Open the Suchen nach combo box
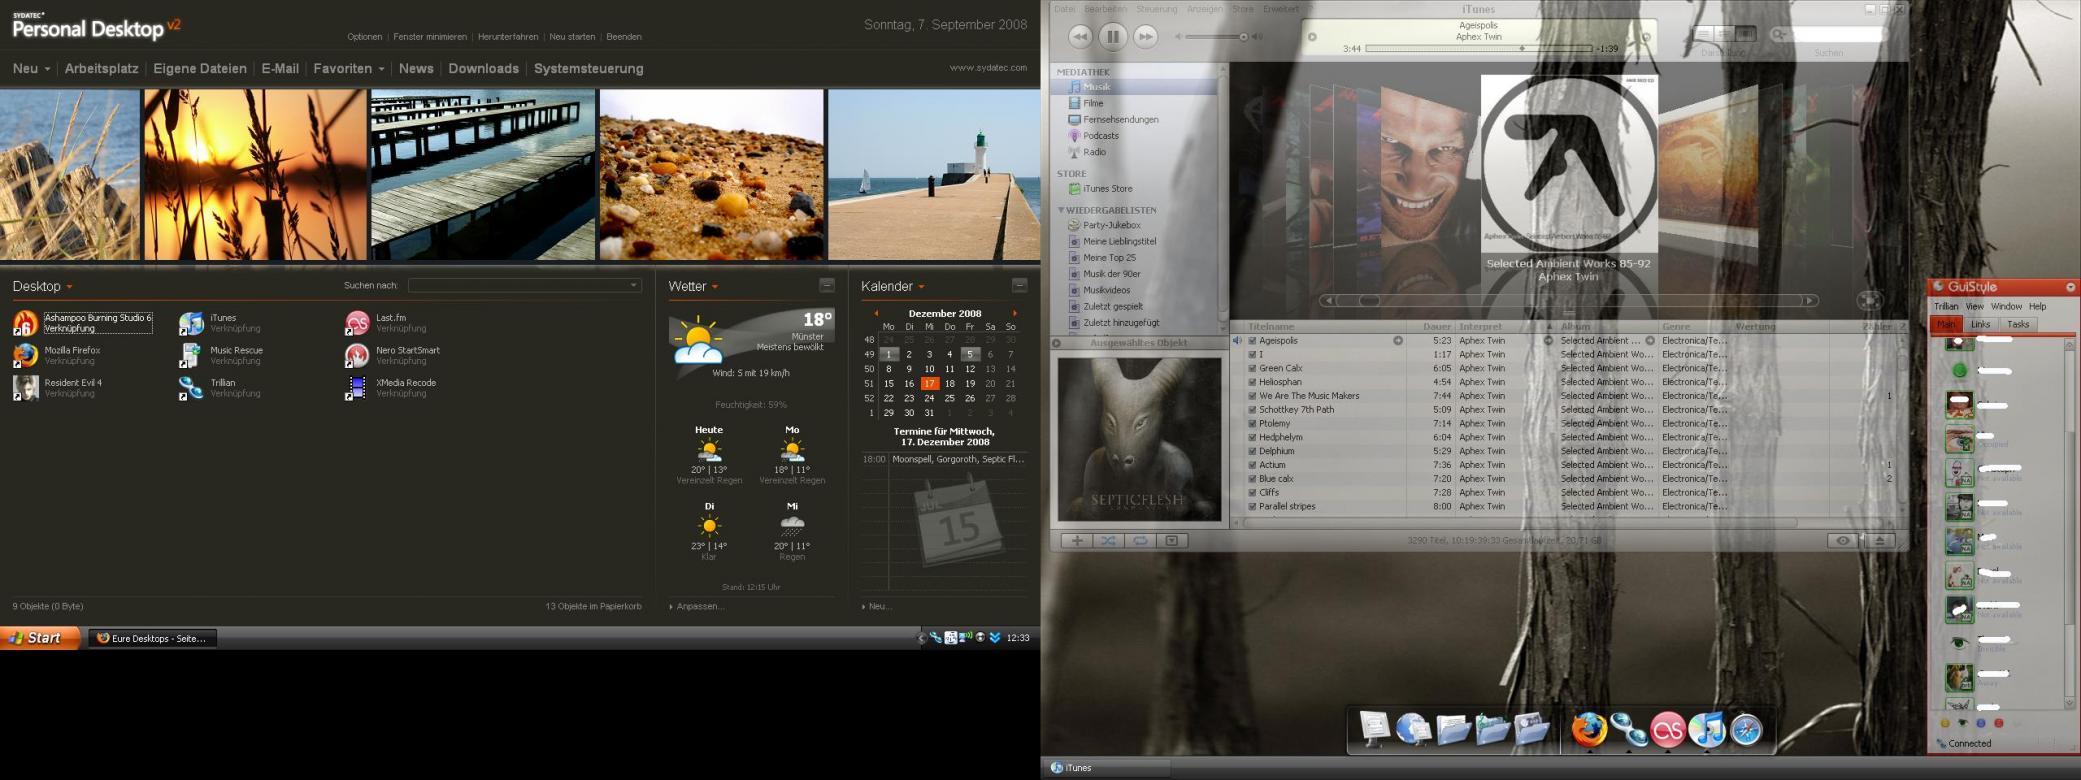 pyautogui.click(x=524, y=285)
